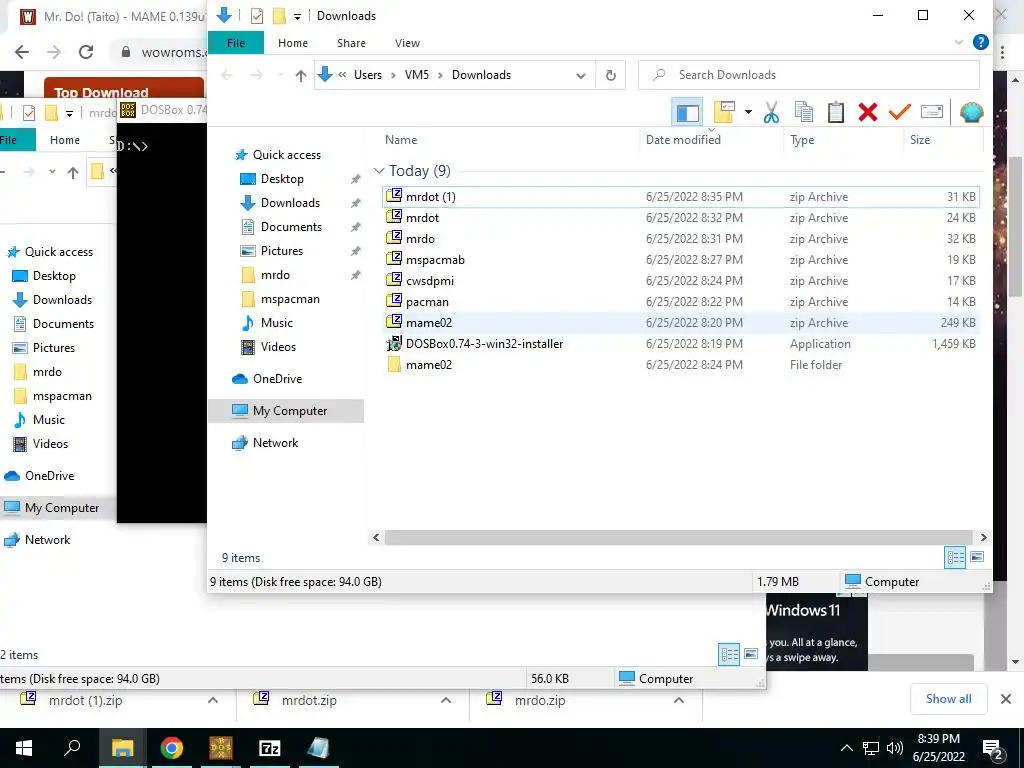Open the Share ribbon tab
The height and width of the screenshot is (768, 1024).
click(x=351, y=43)
